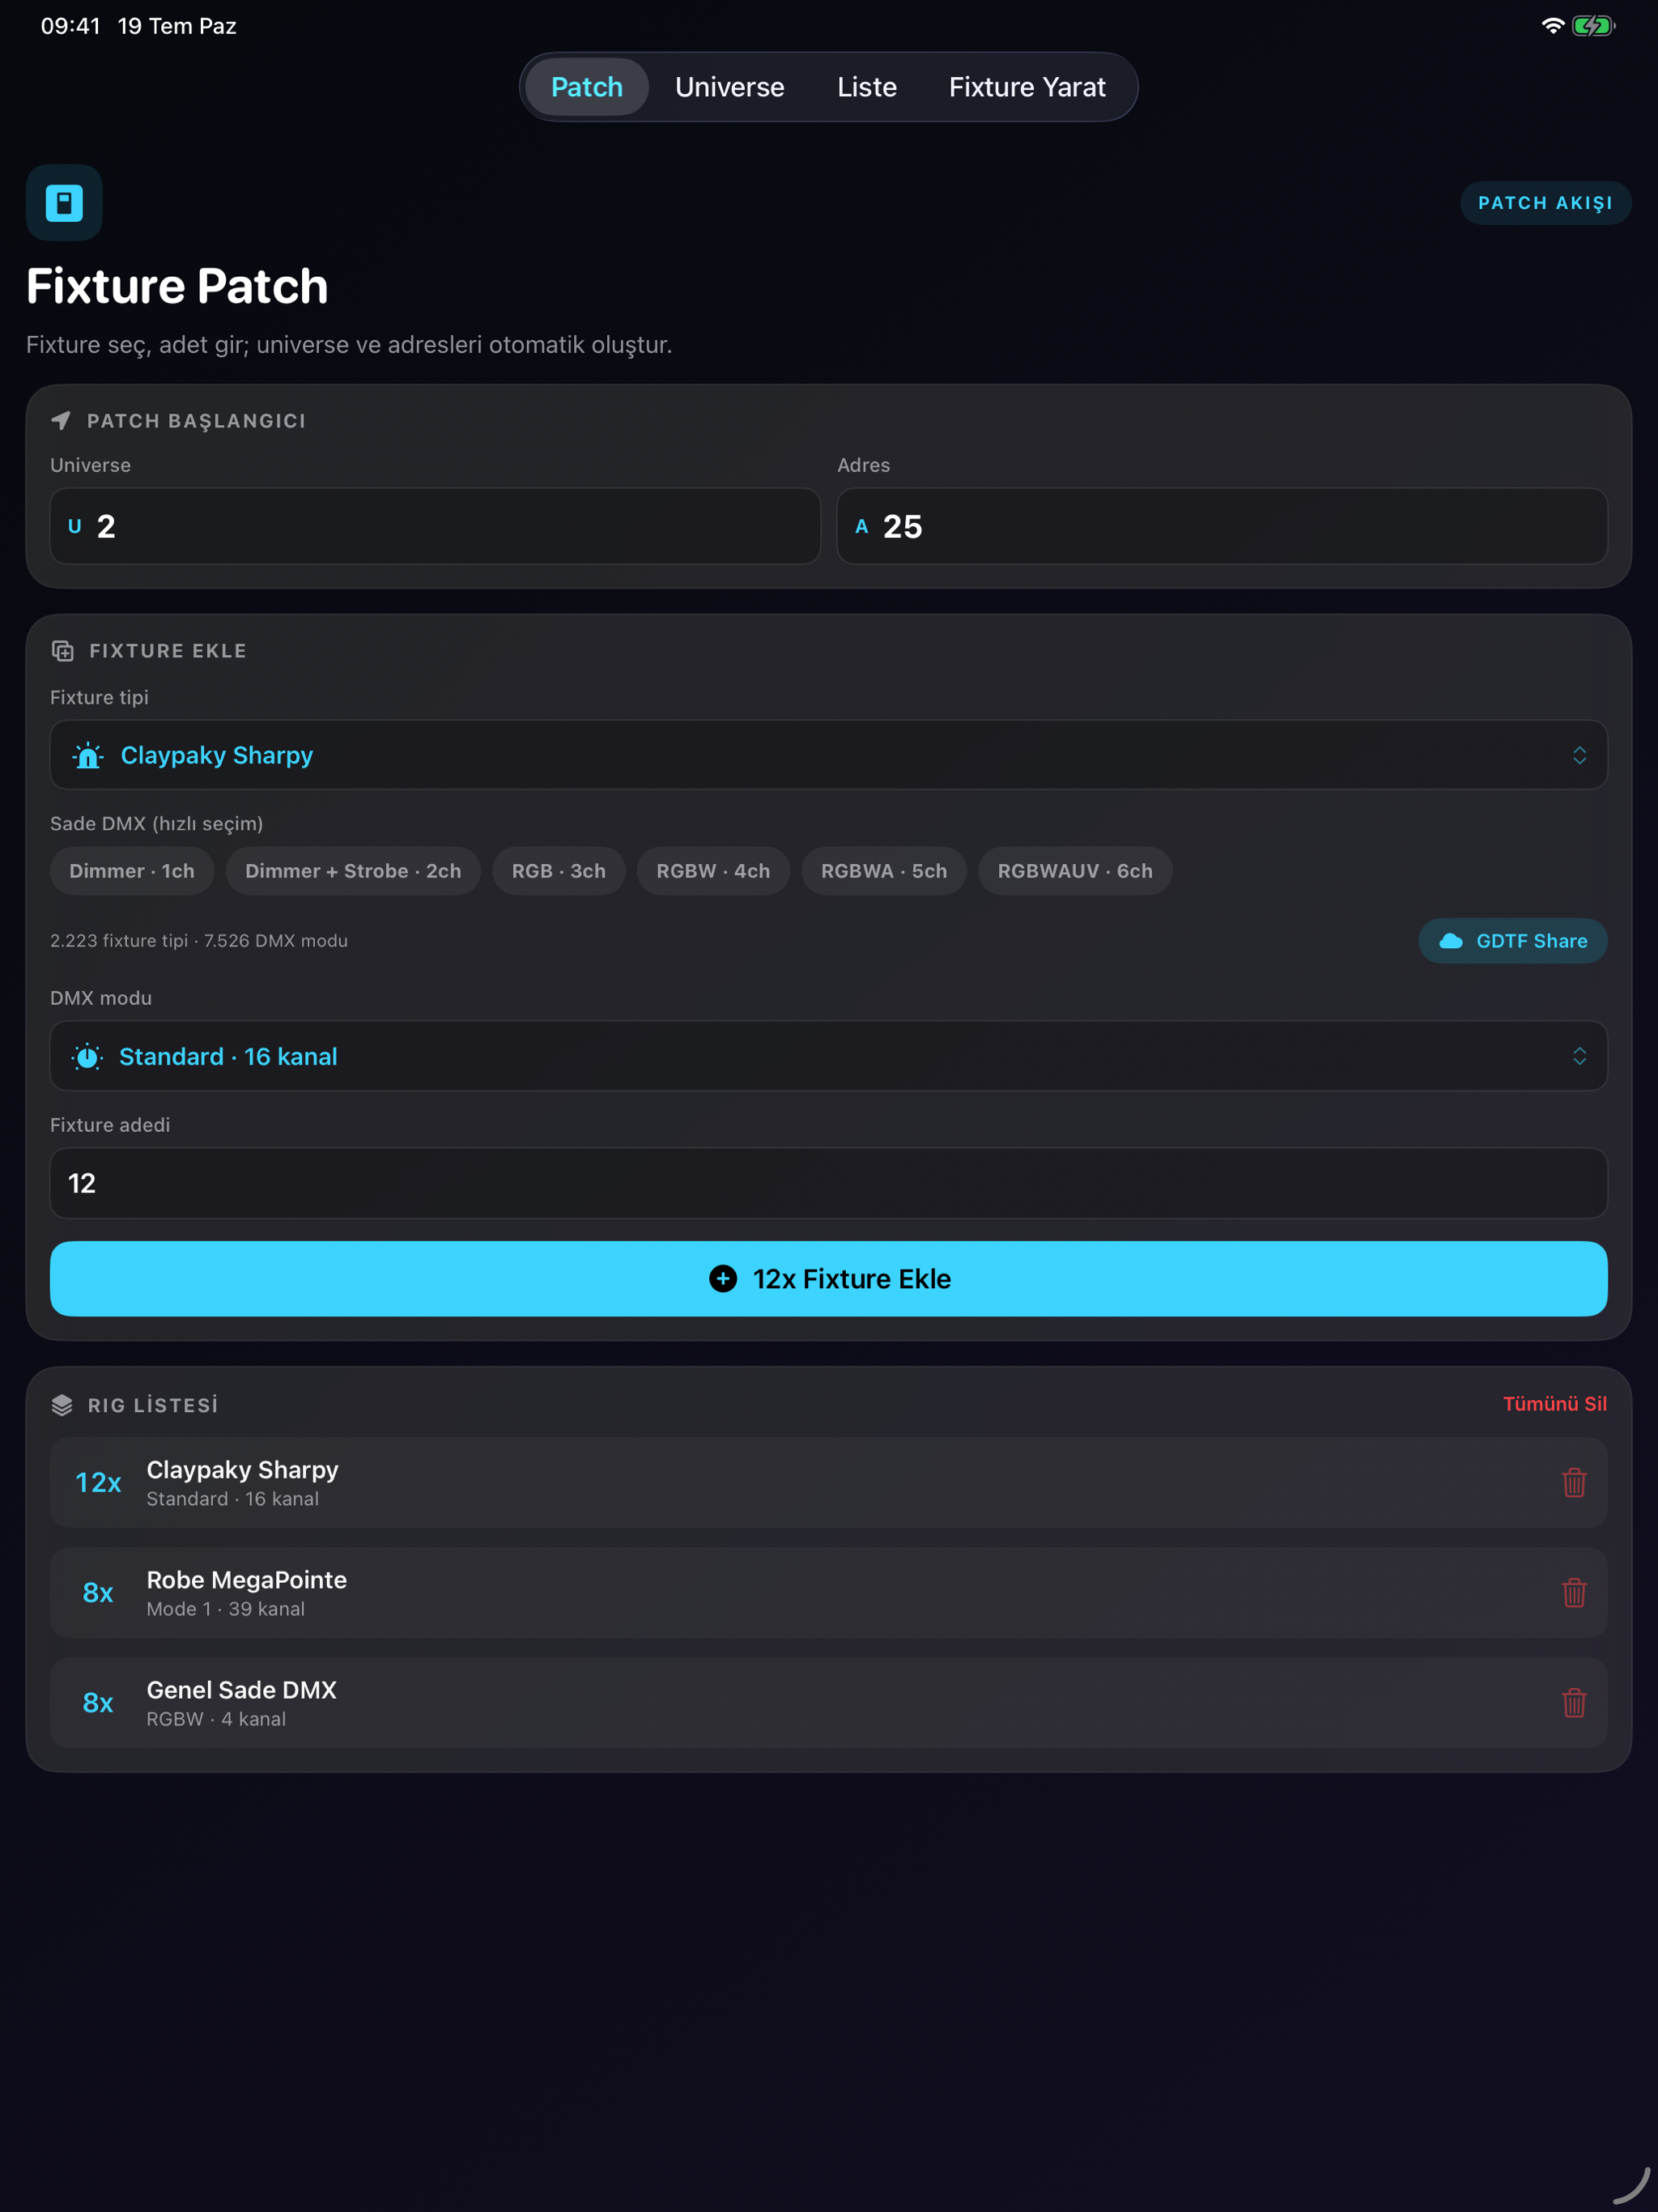Click the Standard · 16 kanal subtitle in rig list
The width and height of the screenshot is (1658, 2212).
233,1499
